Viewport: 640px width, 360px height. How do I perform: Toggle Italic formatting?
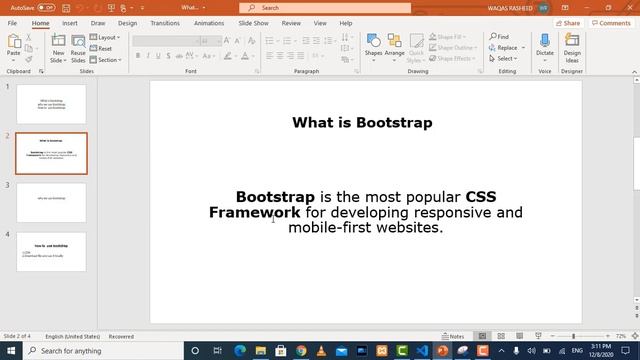pos(148,56)
